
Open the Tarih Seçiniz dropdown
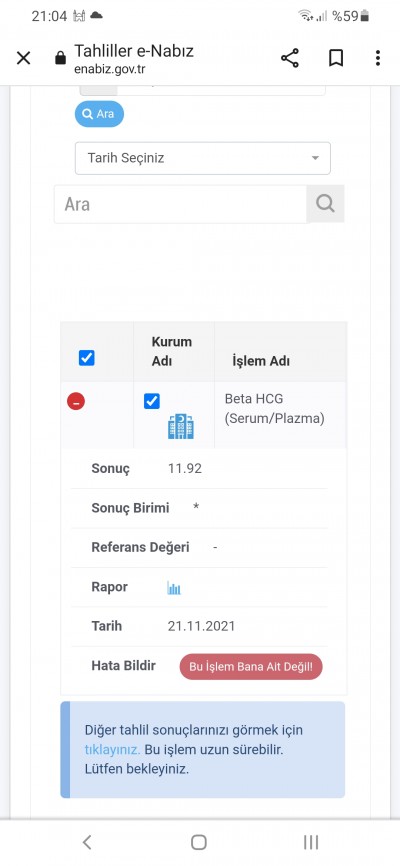(x=203, y=158)
